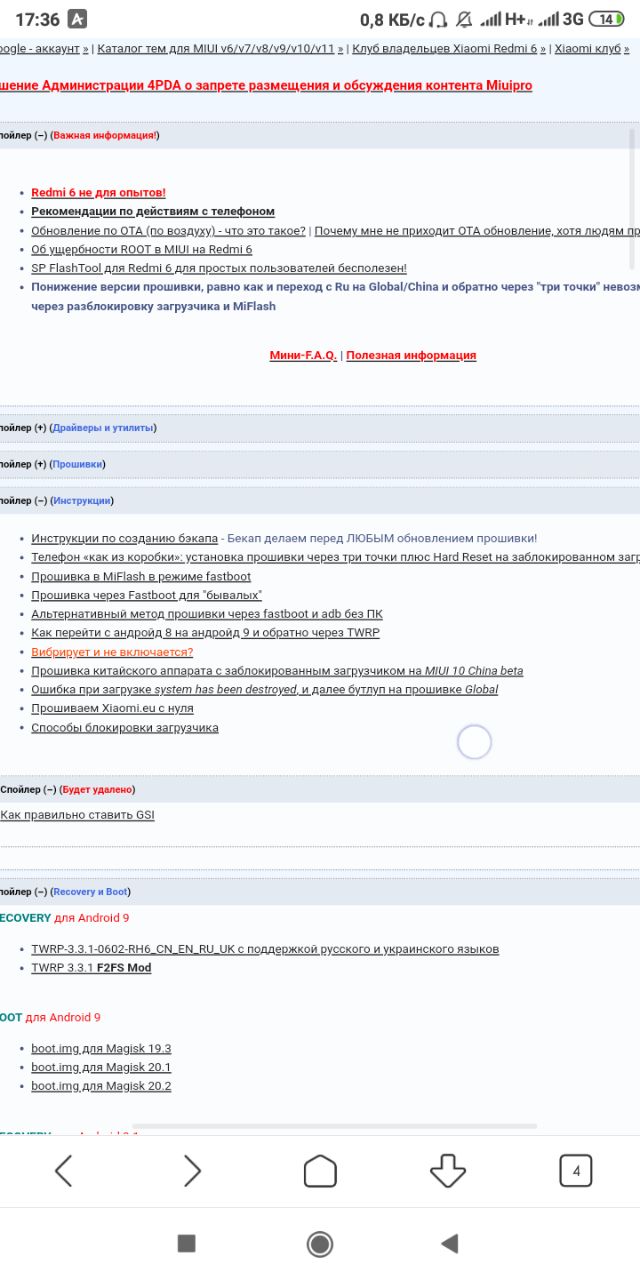Open Рекомендации по действиям с телефоном
Image resolution: width=640 pixels, height=1280 pixels.
pos(153,211)
